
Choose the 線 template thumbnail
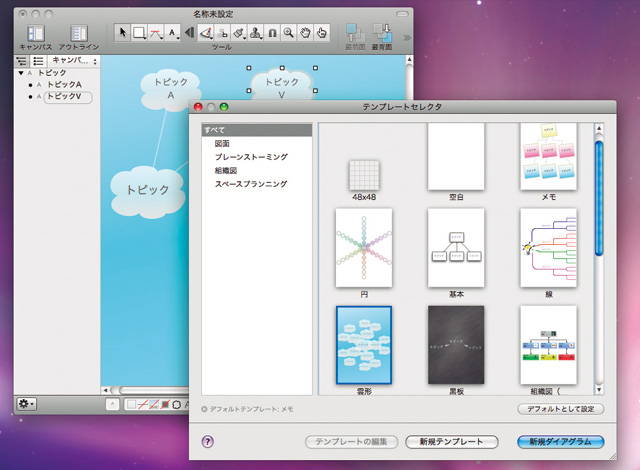548,248
